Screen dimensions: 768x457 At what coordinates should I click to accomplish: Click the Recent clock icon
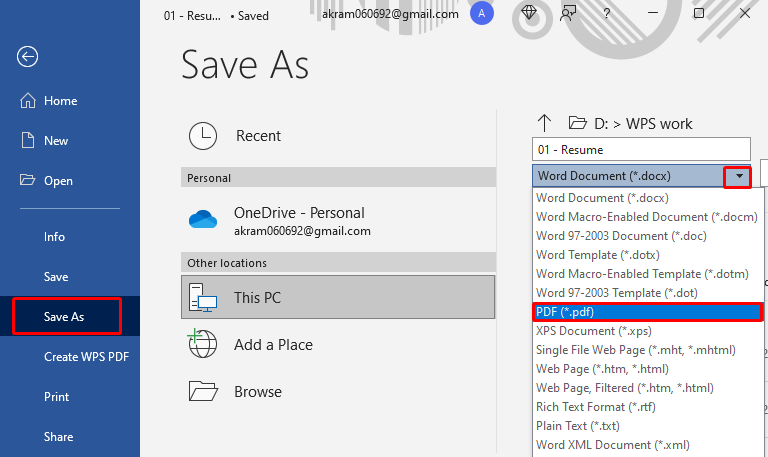[203, 136]
